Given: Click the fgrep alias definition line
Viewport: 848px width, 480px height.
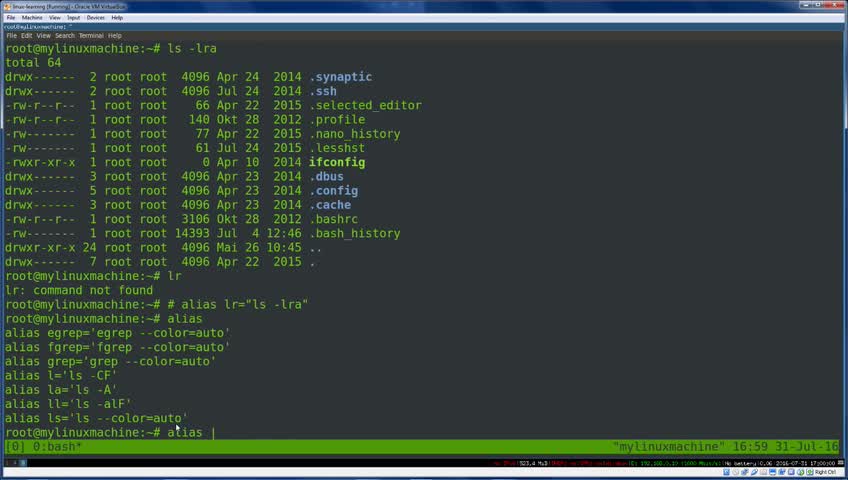Looking at the screenshot, I should [117, 347].
